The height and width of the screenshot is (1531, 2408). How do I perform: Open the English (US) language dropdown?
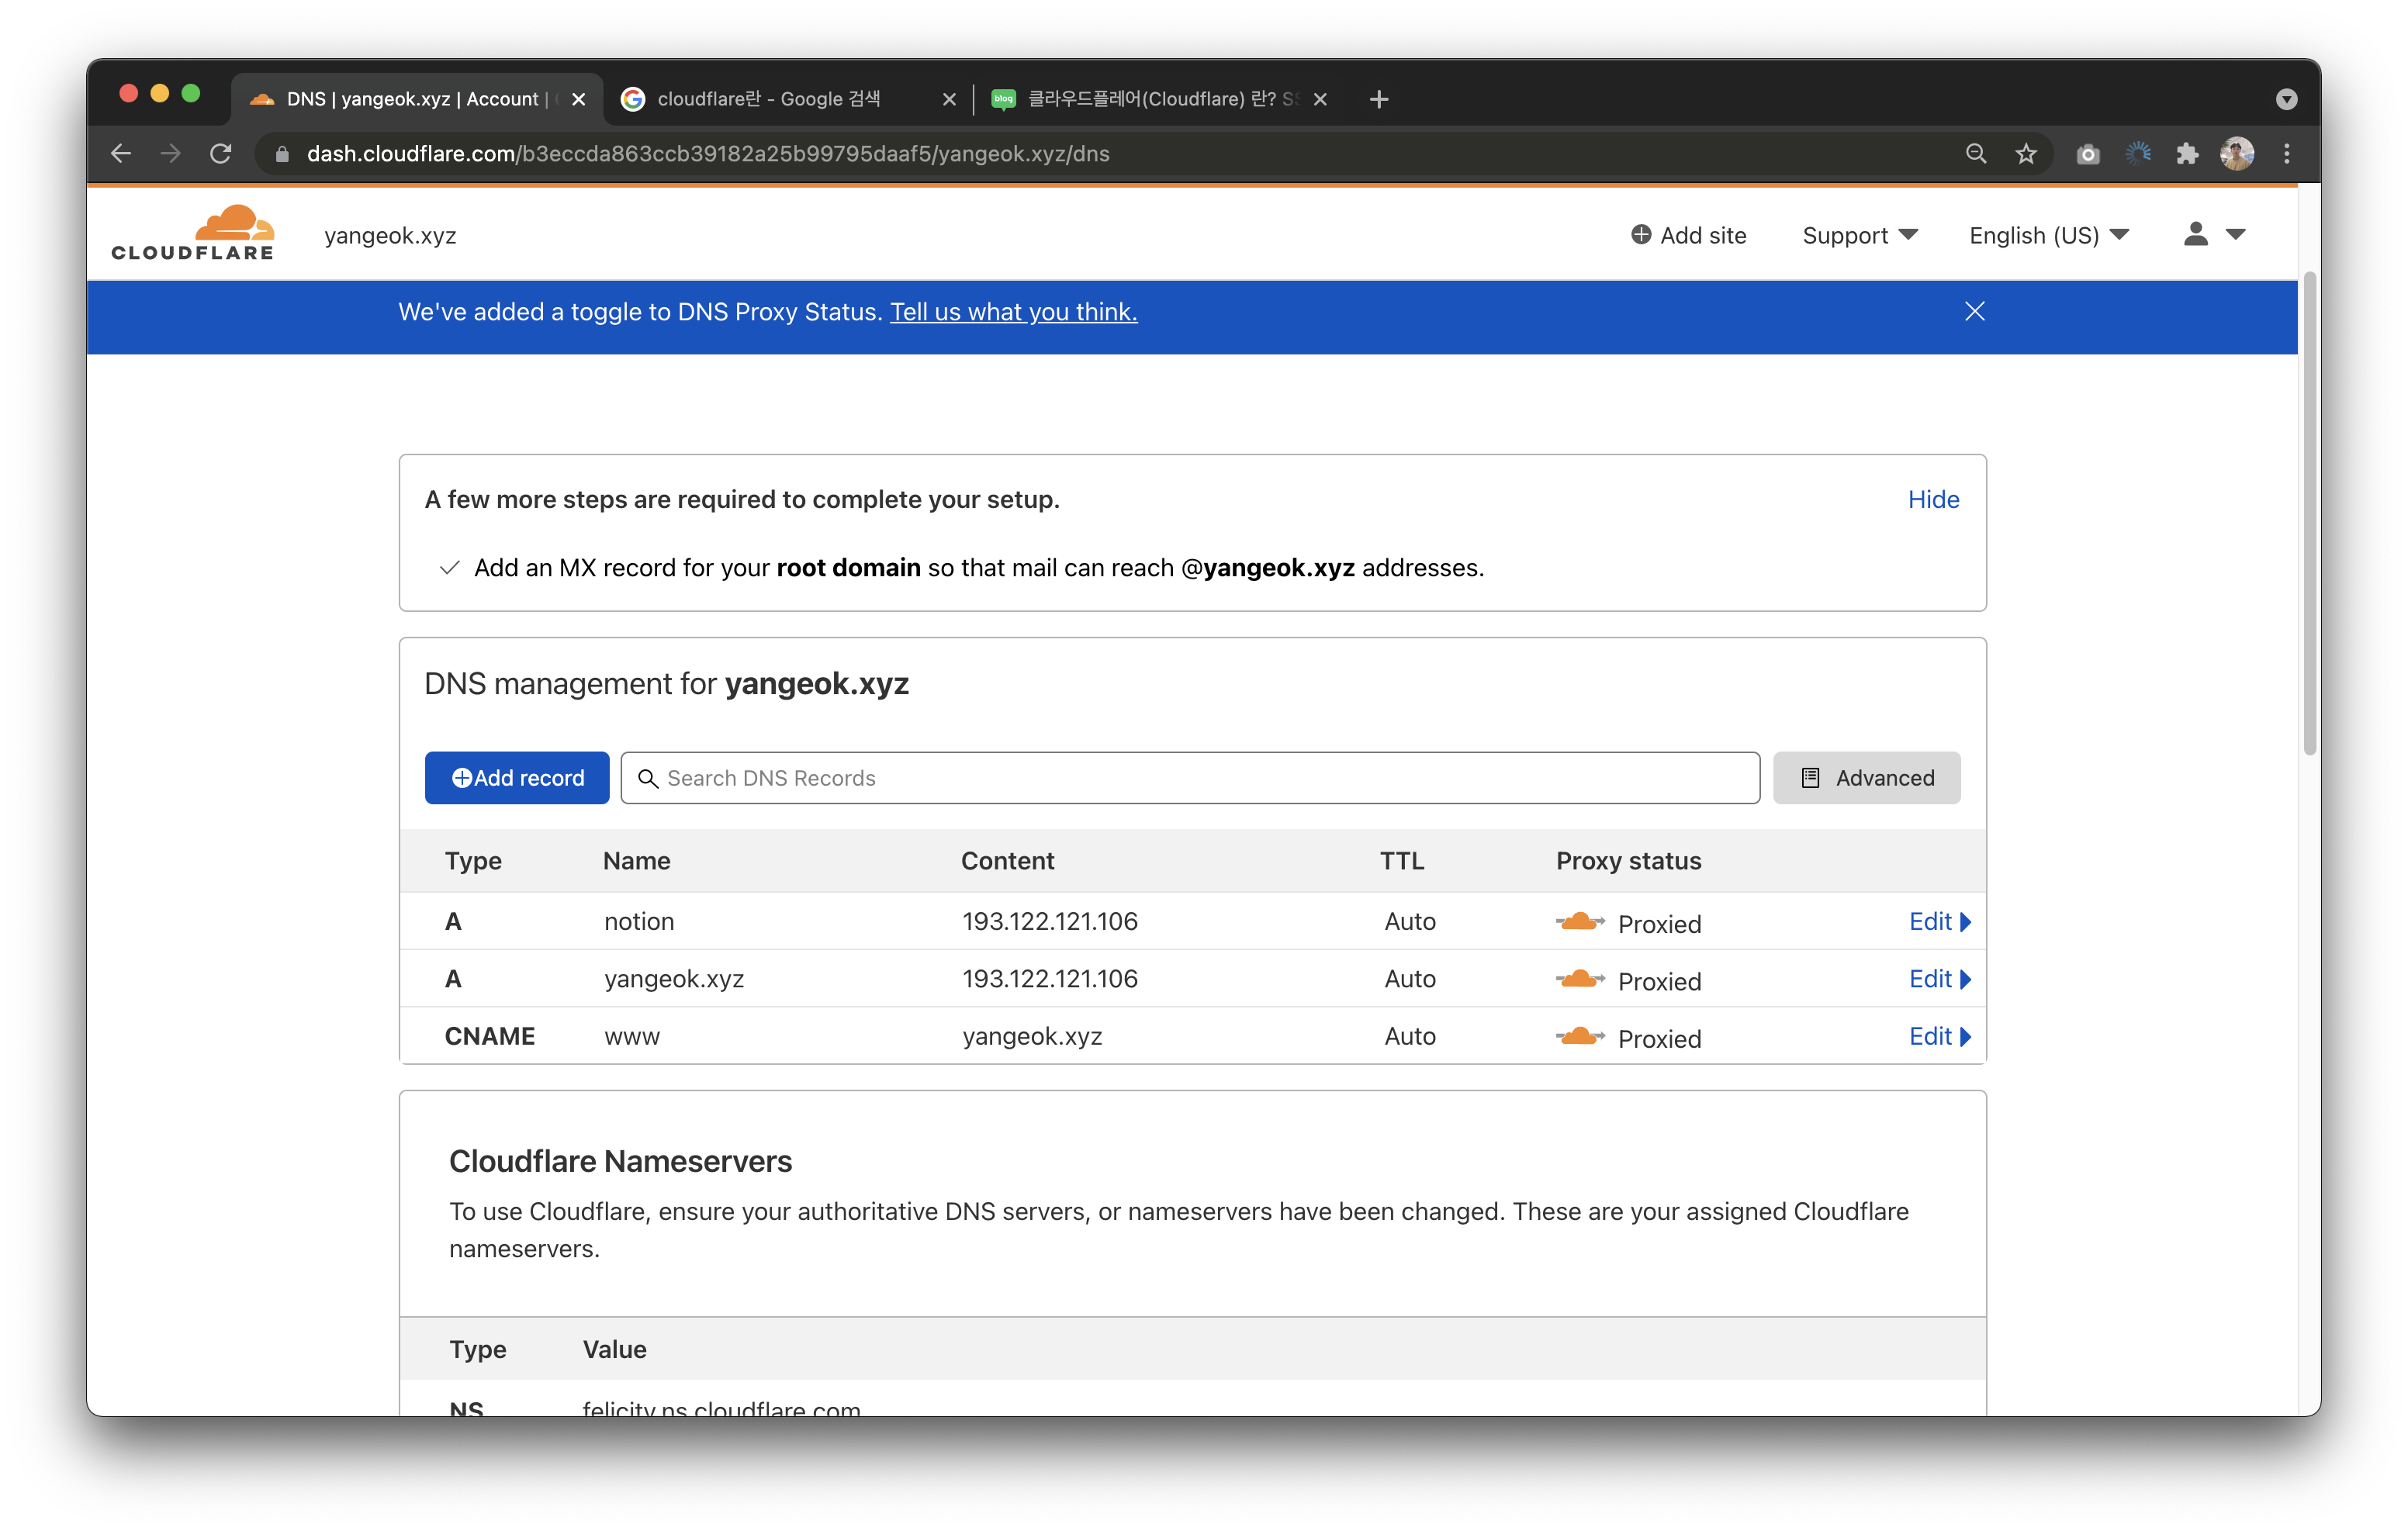2049,235
